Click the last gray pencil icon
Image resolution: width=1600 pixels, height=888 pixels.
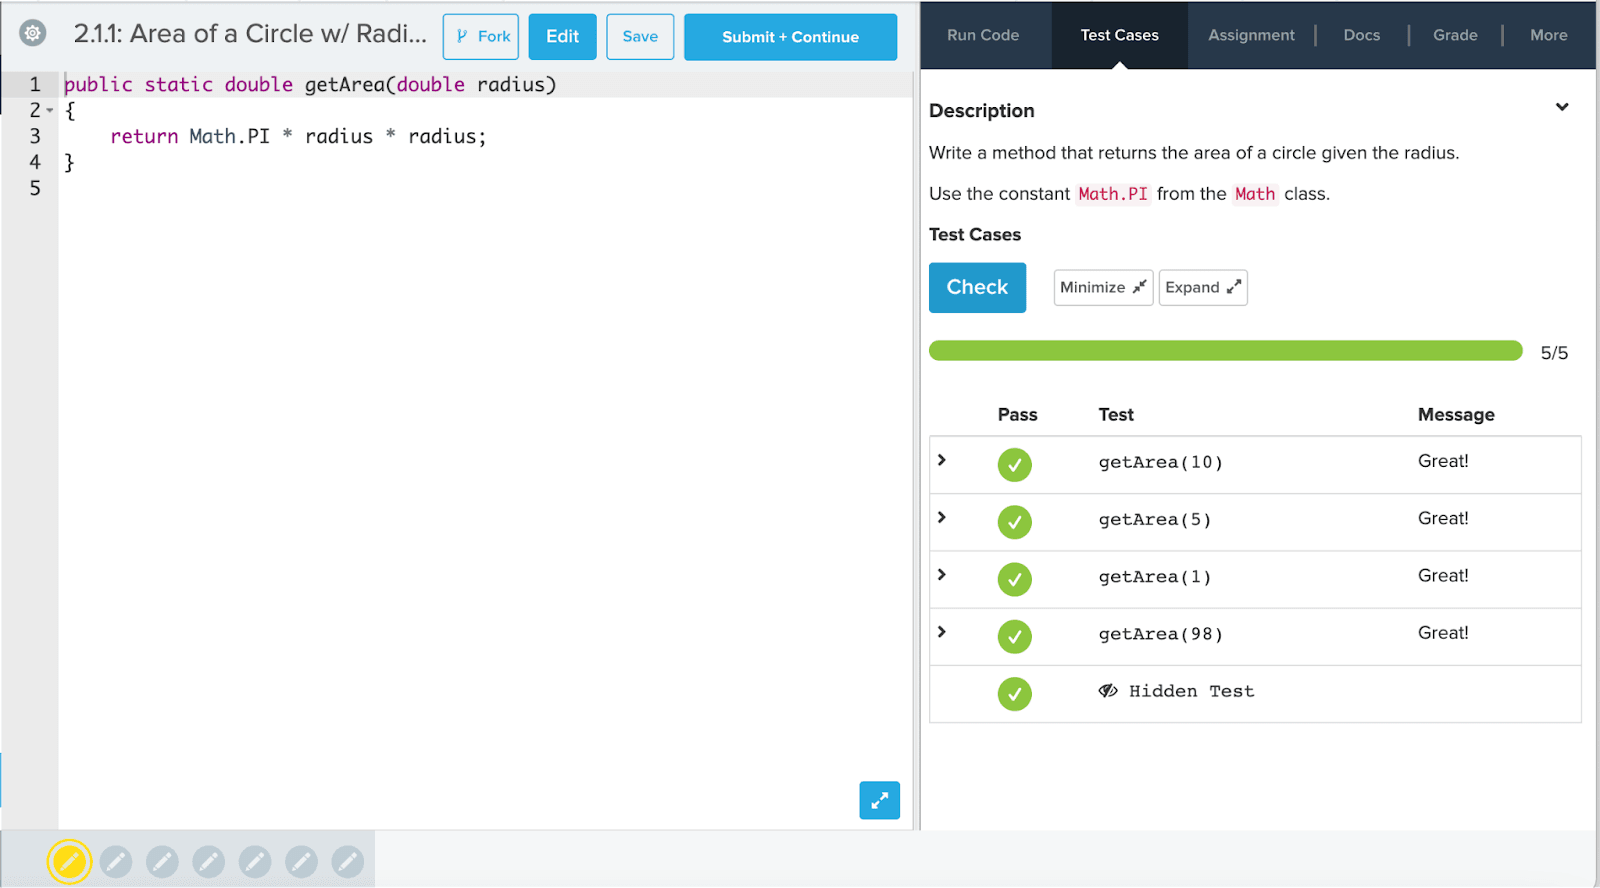[347, 861]
